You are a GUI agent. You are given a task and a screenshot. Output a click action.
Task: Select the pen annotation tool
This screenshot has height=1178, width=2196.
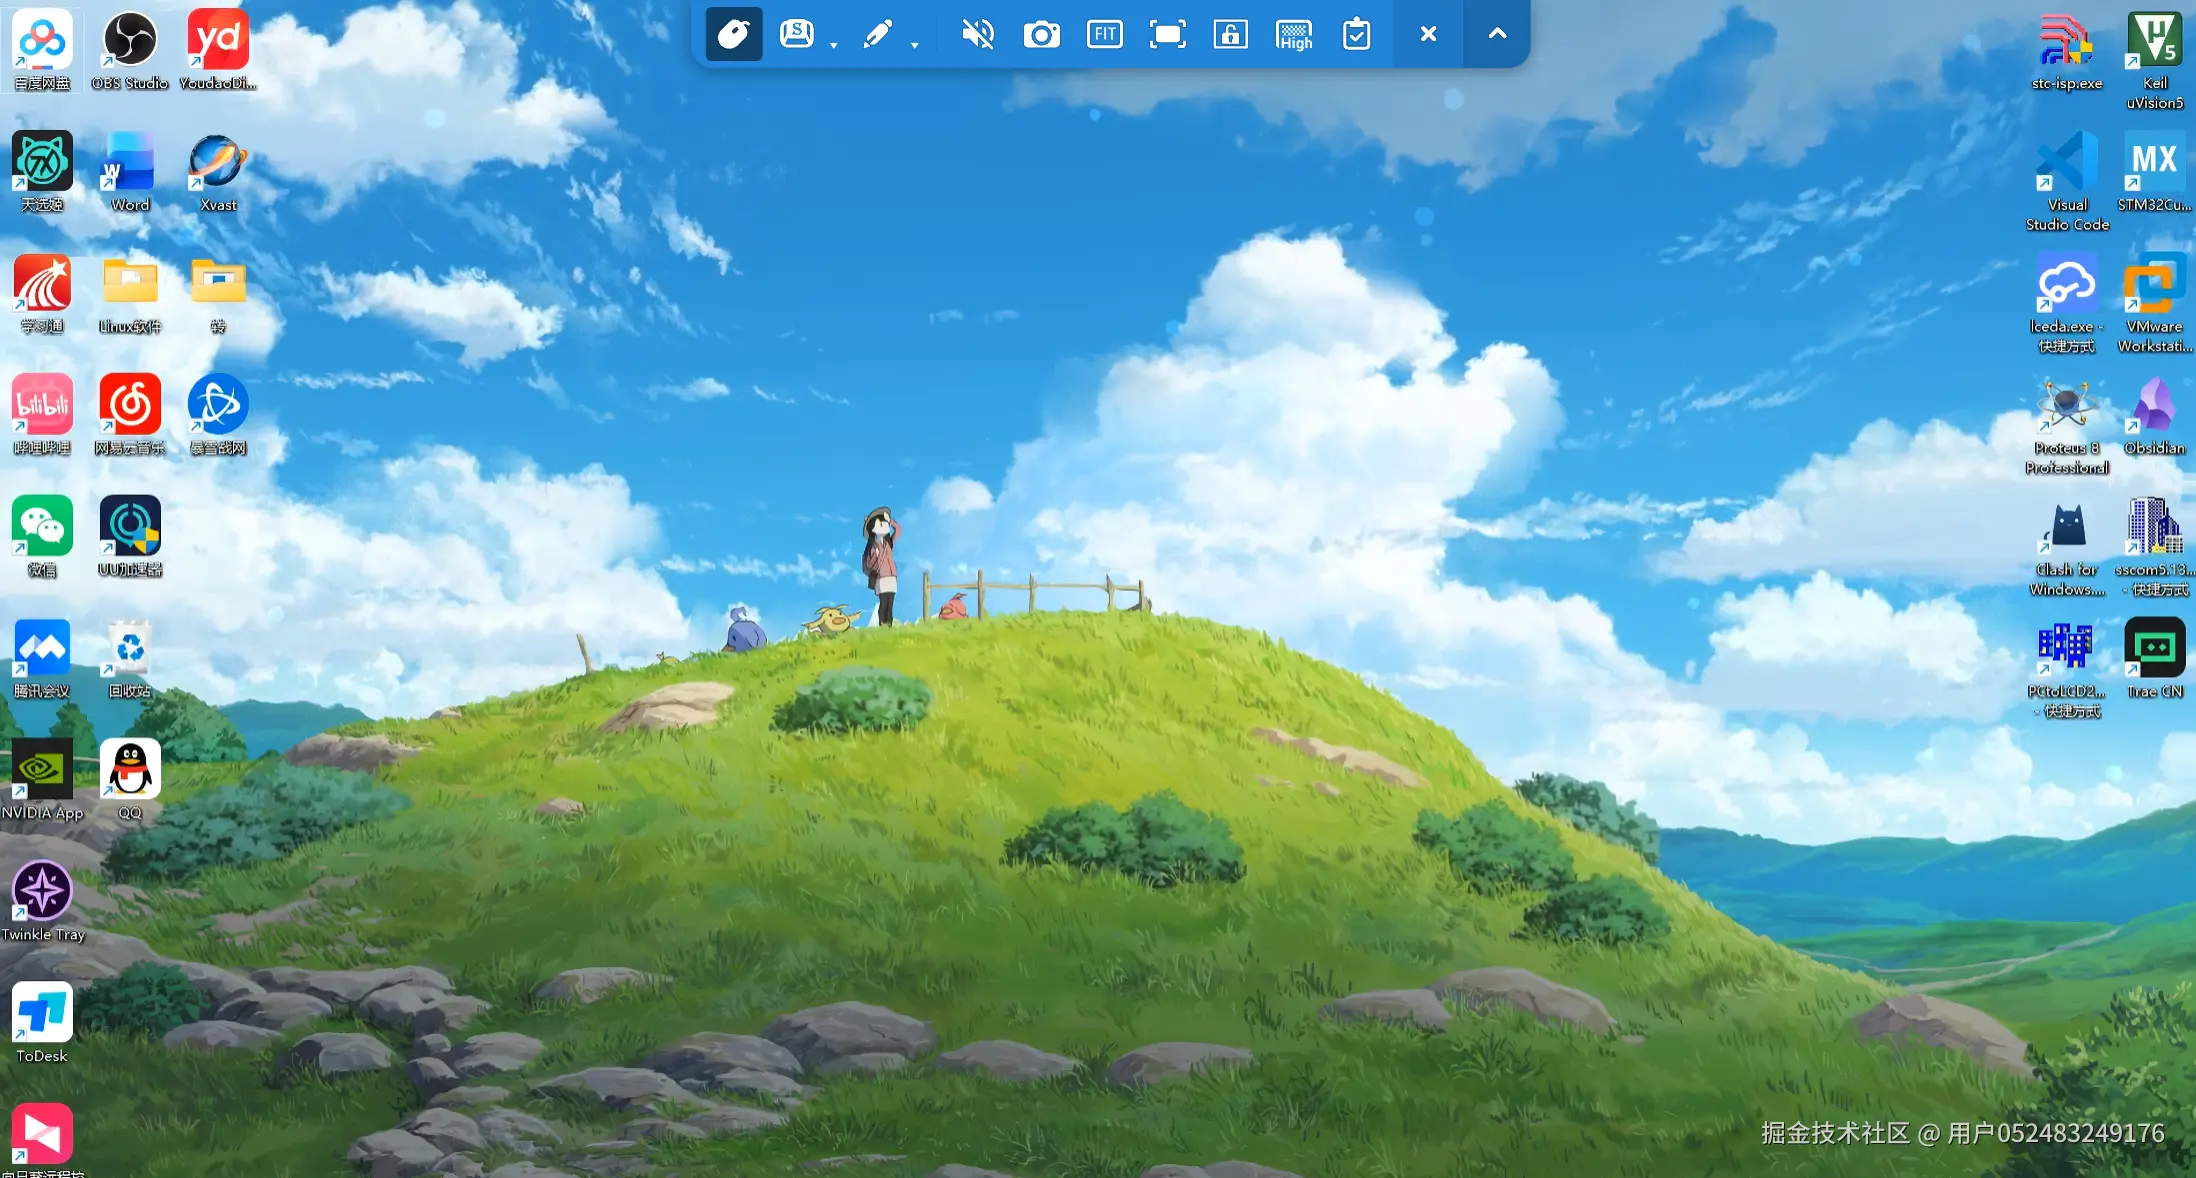pos(877,34)
